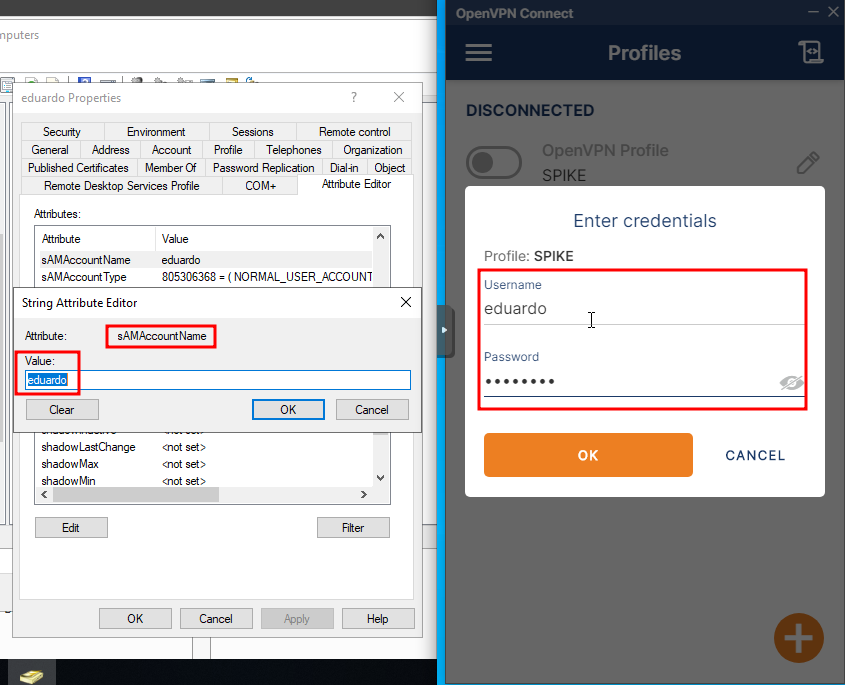Switch to the Member Of tab

pyautogui.click(x=171, y=168)
